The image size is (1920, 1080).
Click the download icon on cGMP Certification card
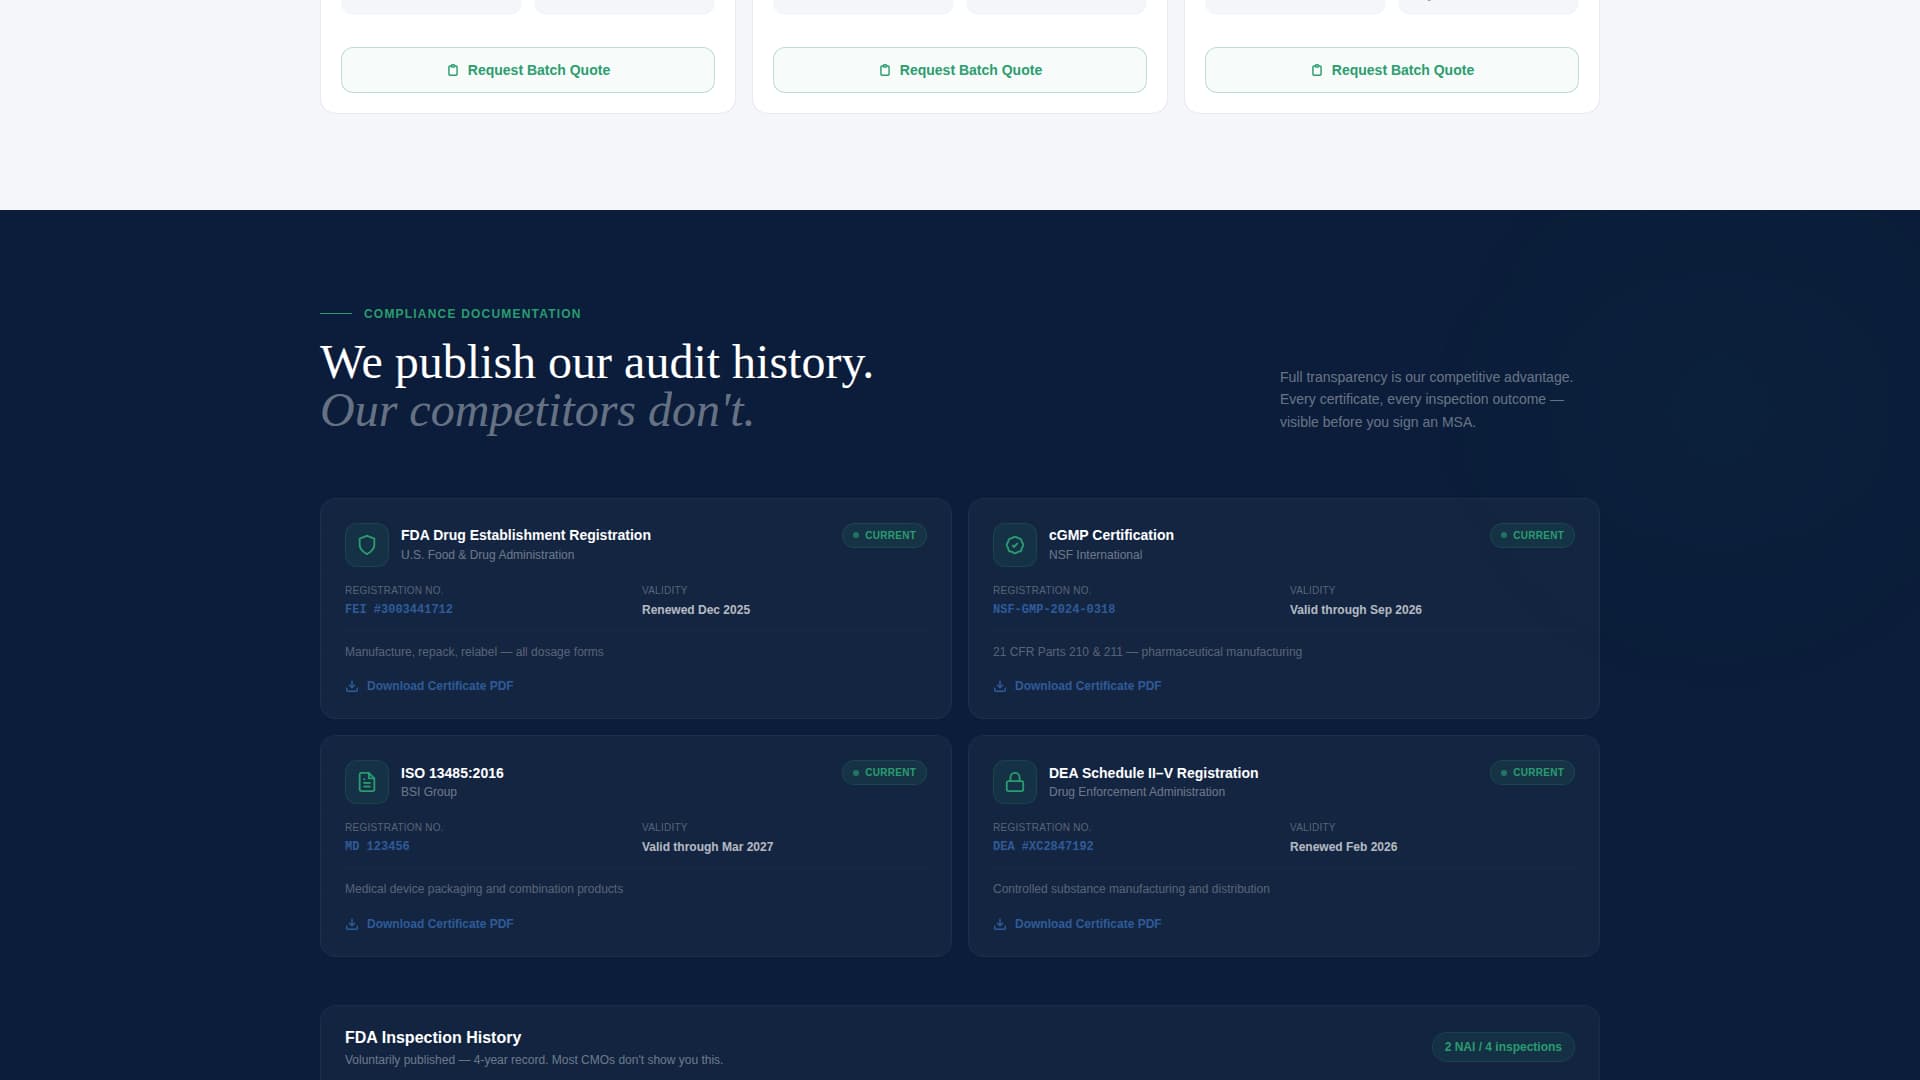pyautogui.click(x=999, y=686)
